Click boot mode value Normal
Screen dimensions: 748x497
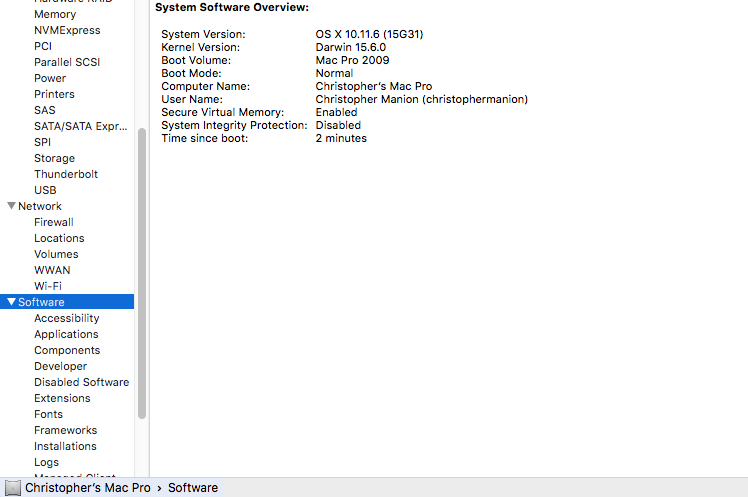(x=334, y=73)
